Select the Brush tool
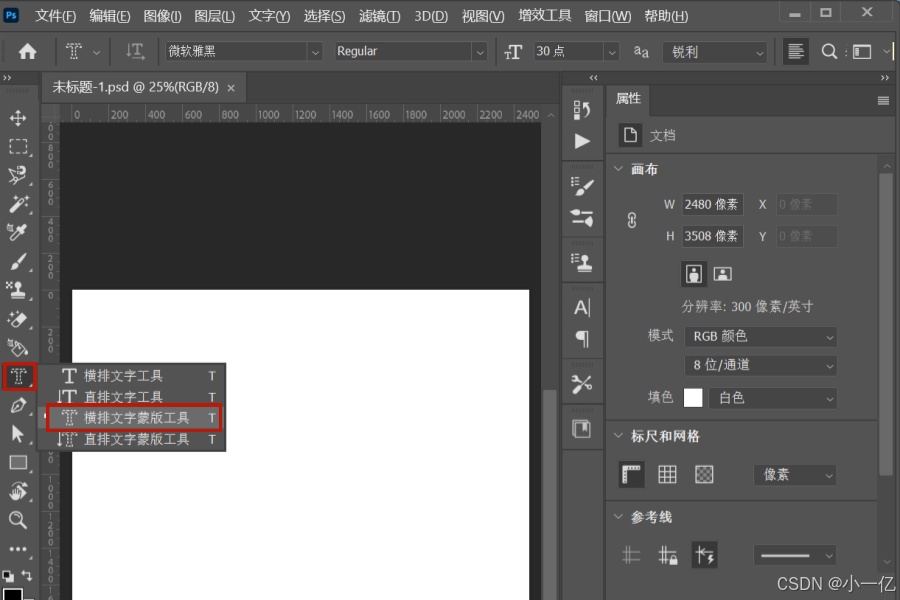900x600 pixels. click(x=18, y=262)
